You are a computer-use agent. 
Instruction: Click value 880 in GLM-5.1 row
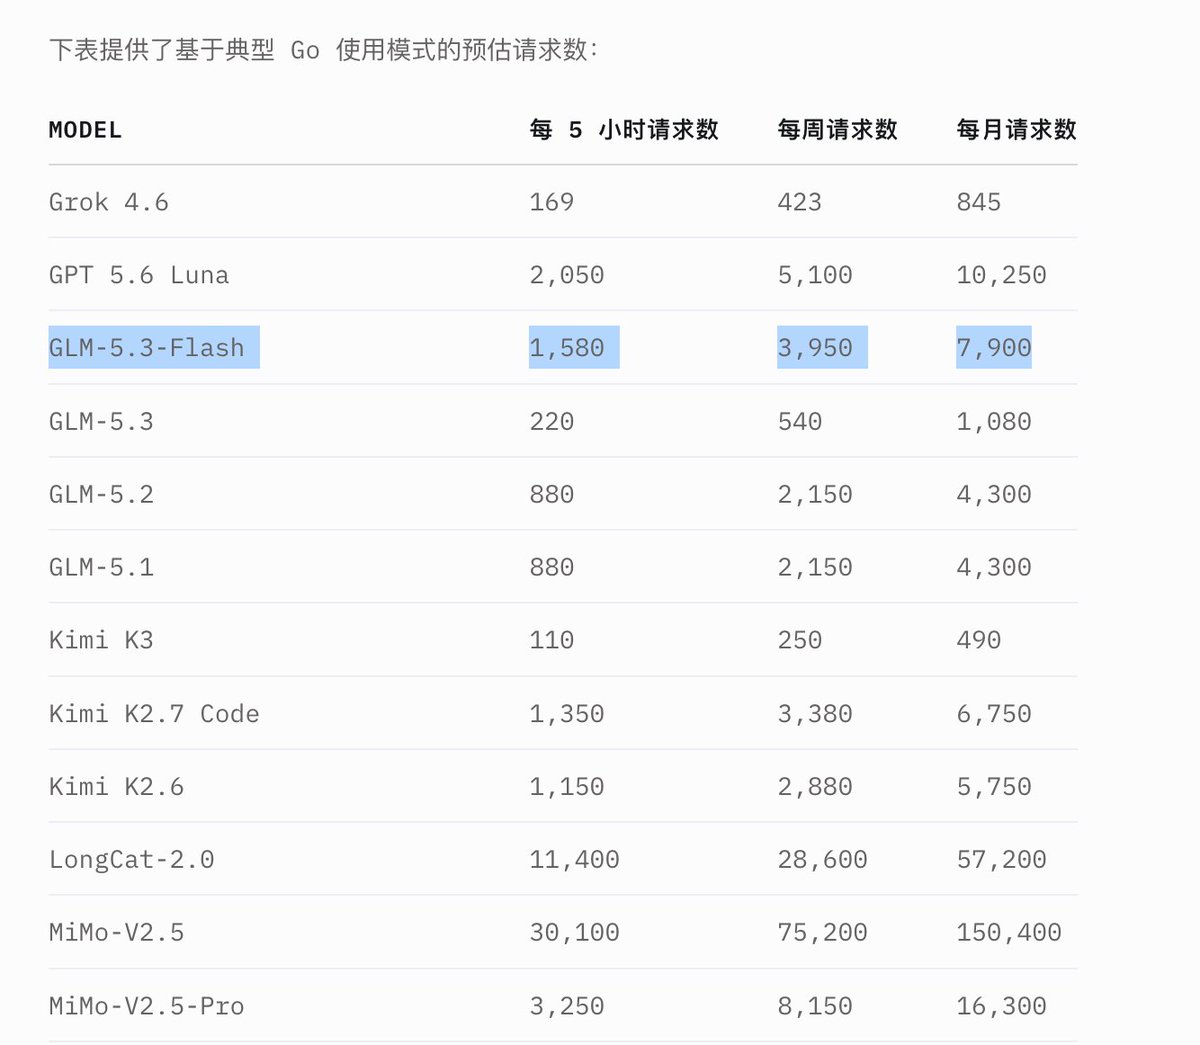[551, 567]
